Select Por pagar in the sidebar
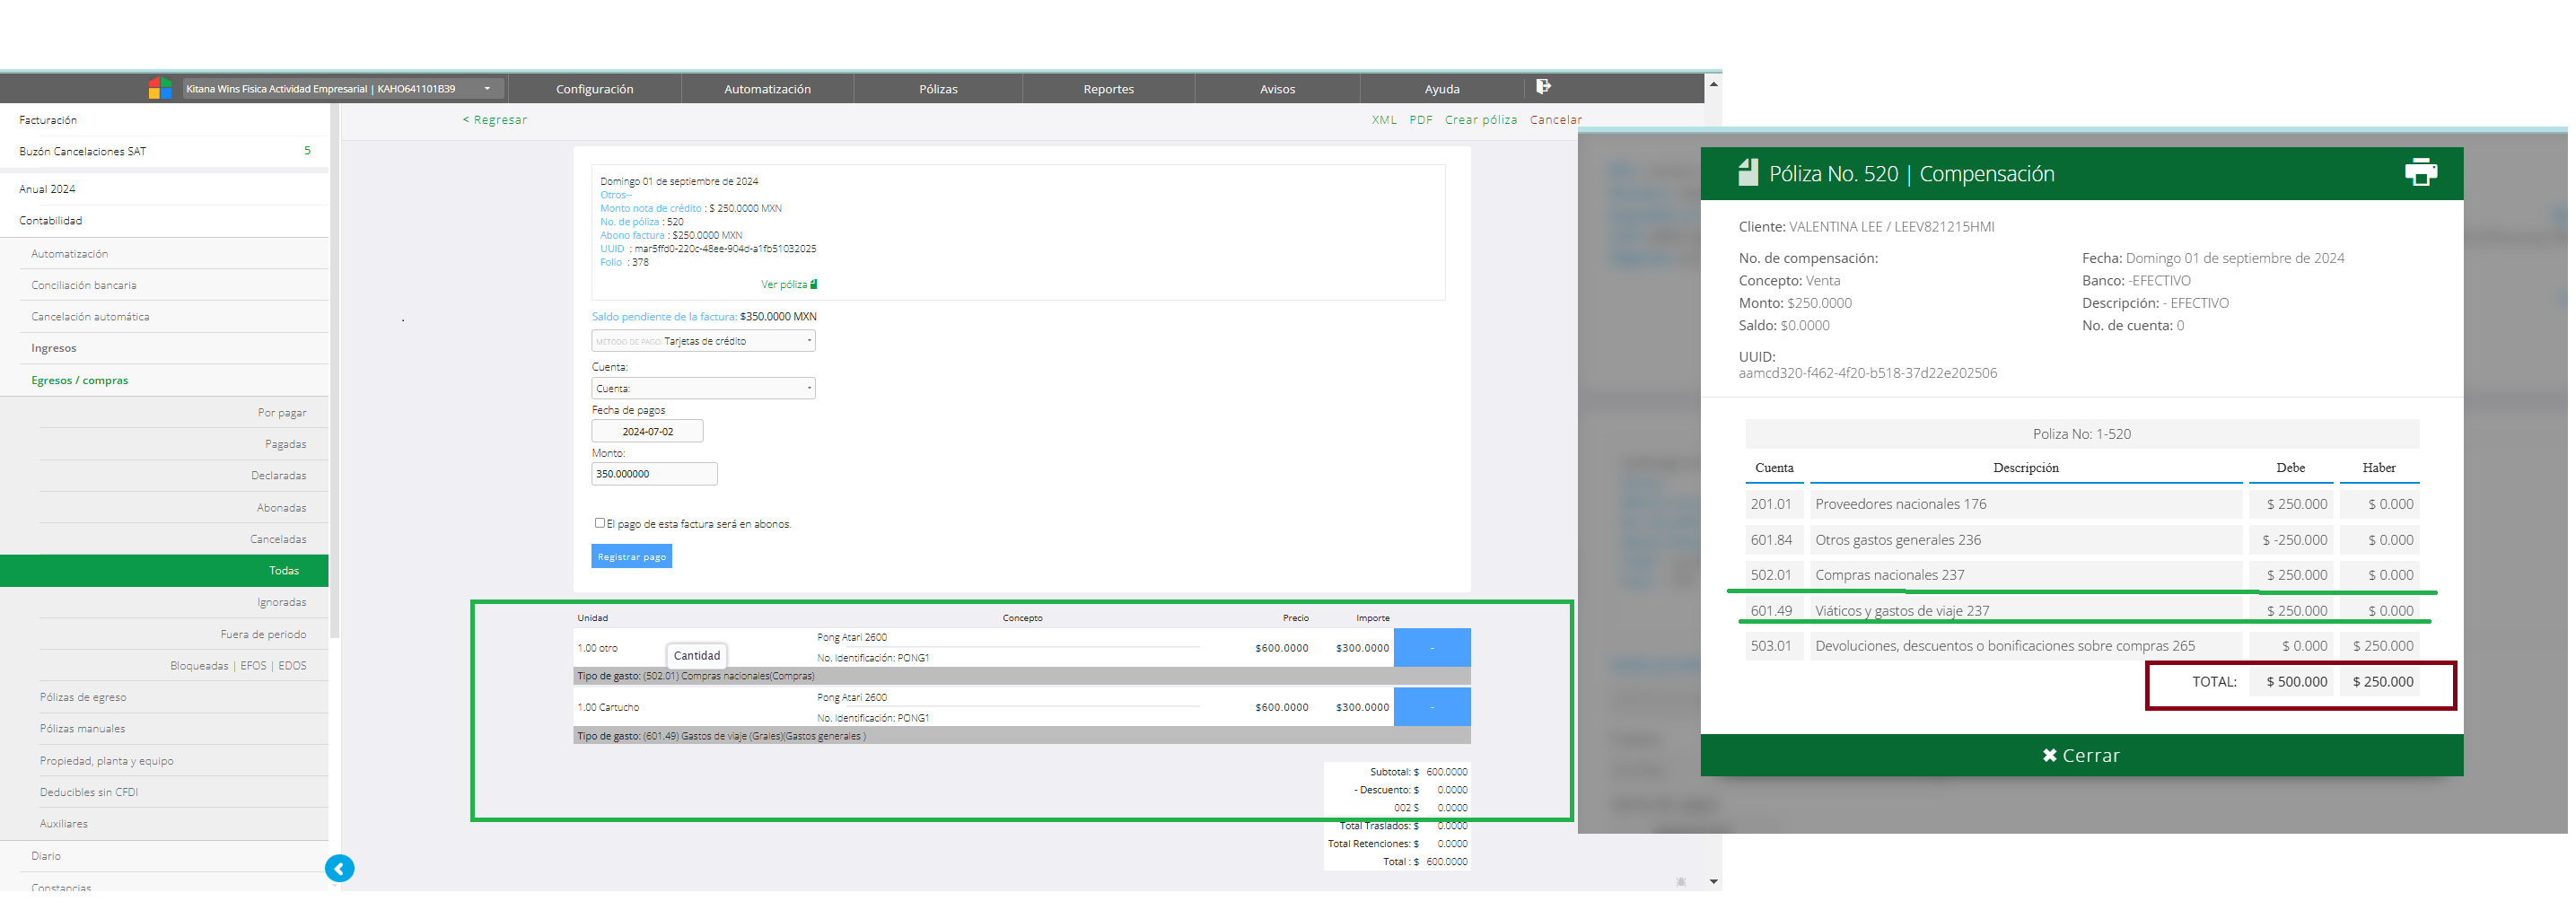 click(282, 413)
